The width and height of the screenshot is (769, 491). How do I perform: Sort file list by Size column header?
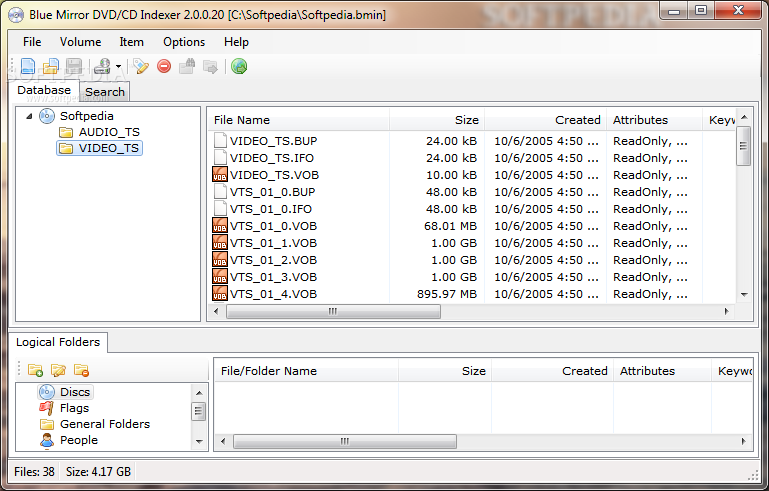click(x=437, y=120)
